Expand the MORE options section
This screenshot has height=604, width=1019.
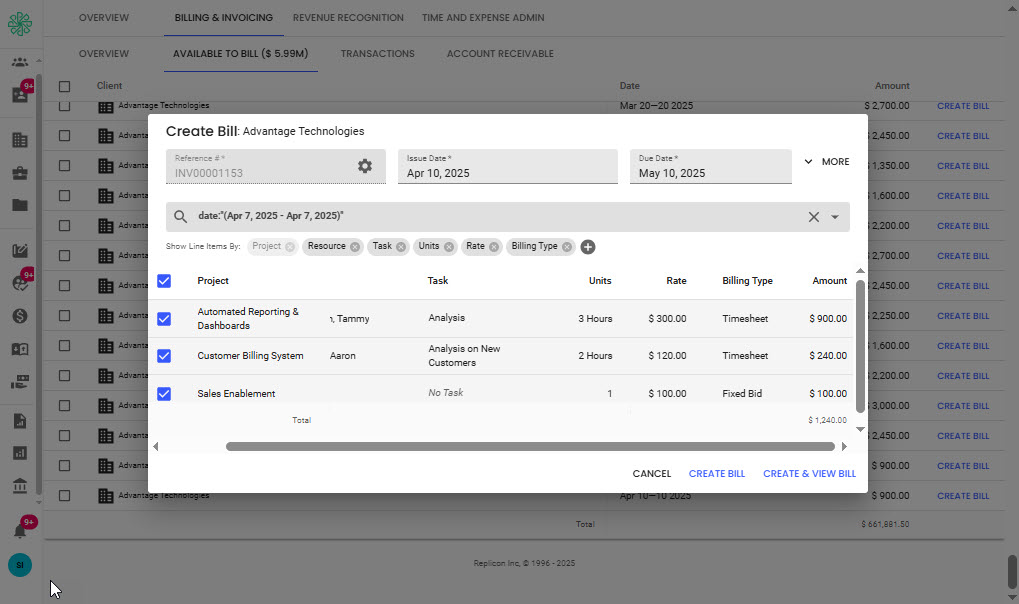click(x=826, y=162)
